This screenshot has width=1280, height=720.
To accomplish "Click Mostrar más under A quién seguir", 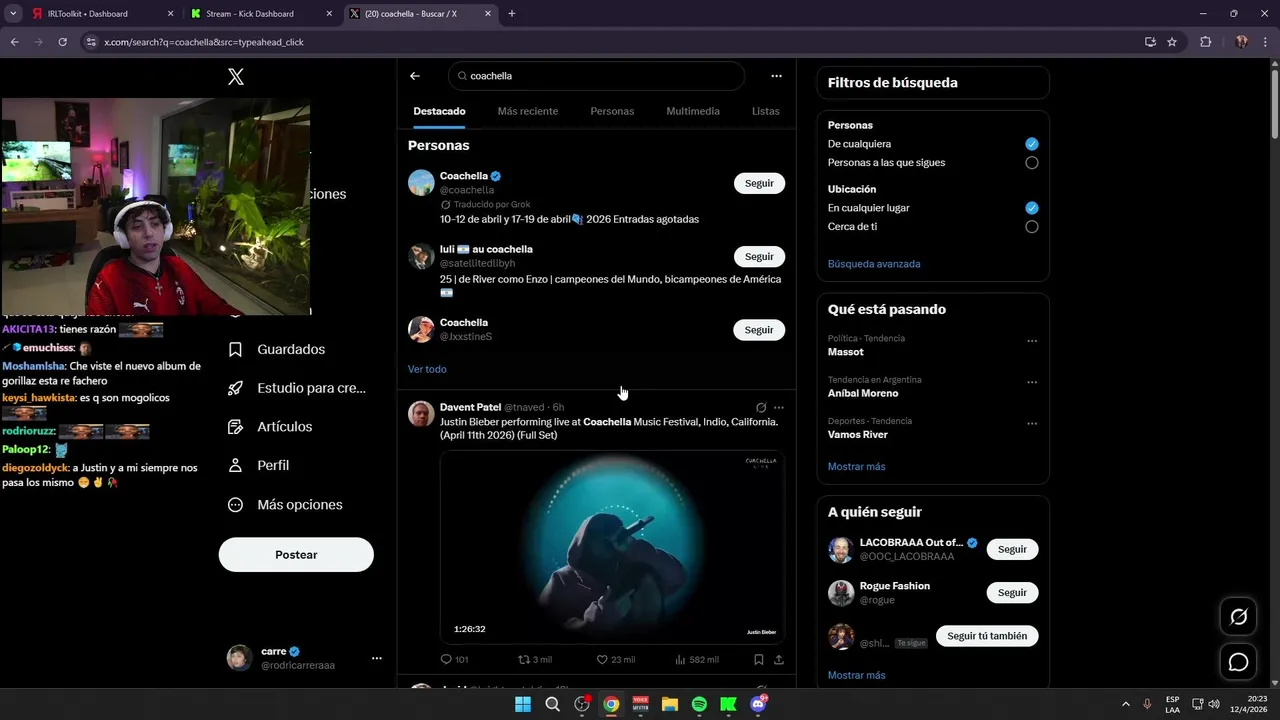I will coord(856,675).
